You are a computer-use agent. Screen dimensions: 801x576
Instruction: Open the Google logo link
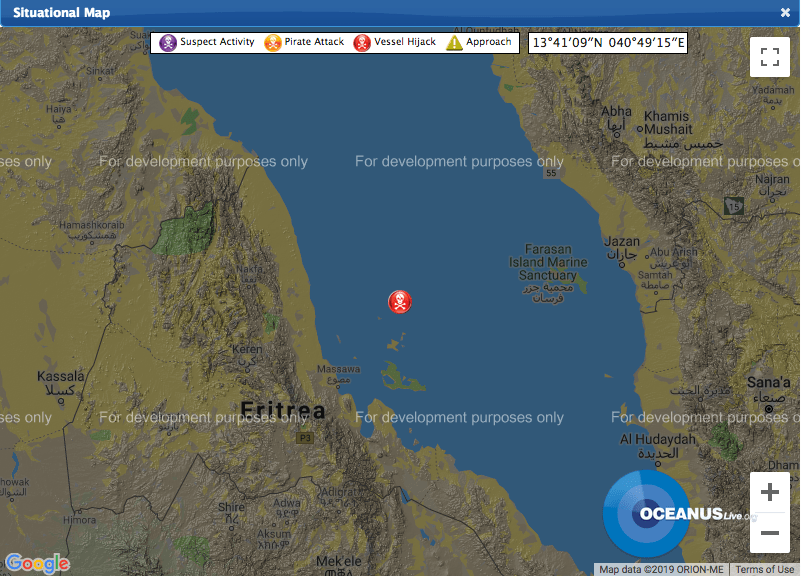pos(37,564)
